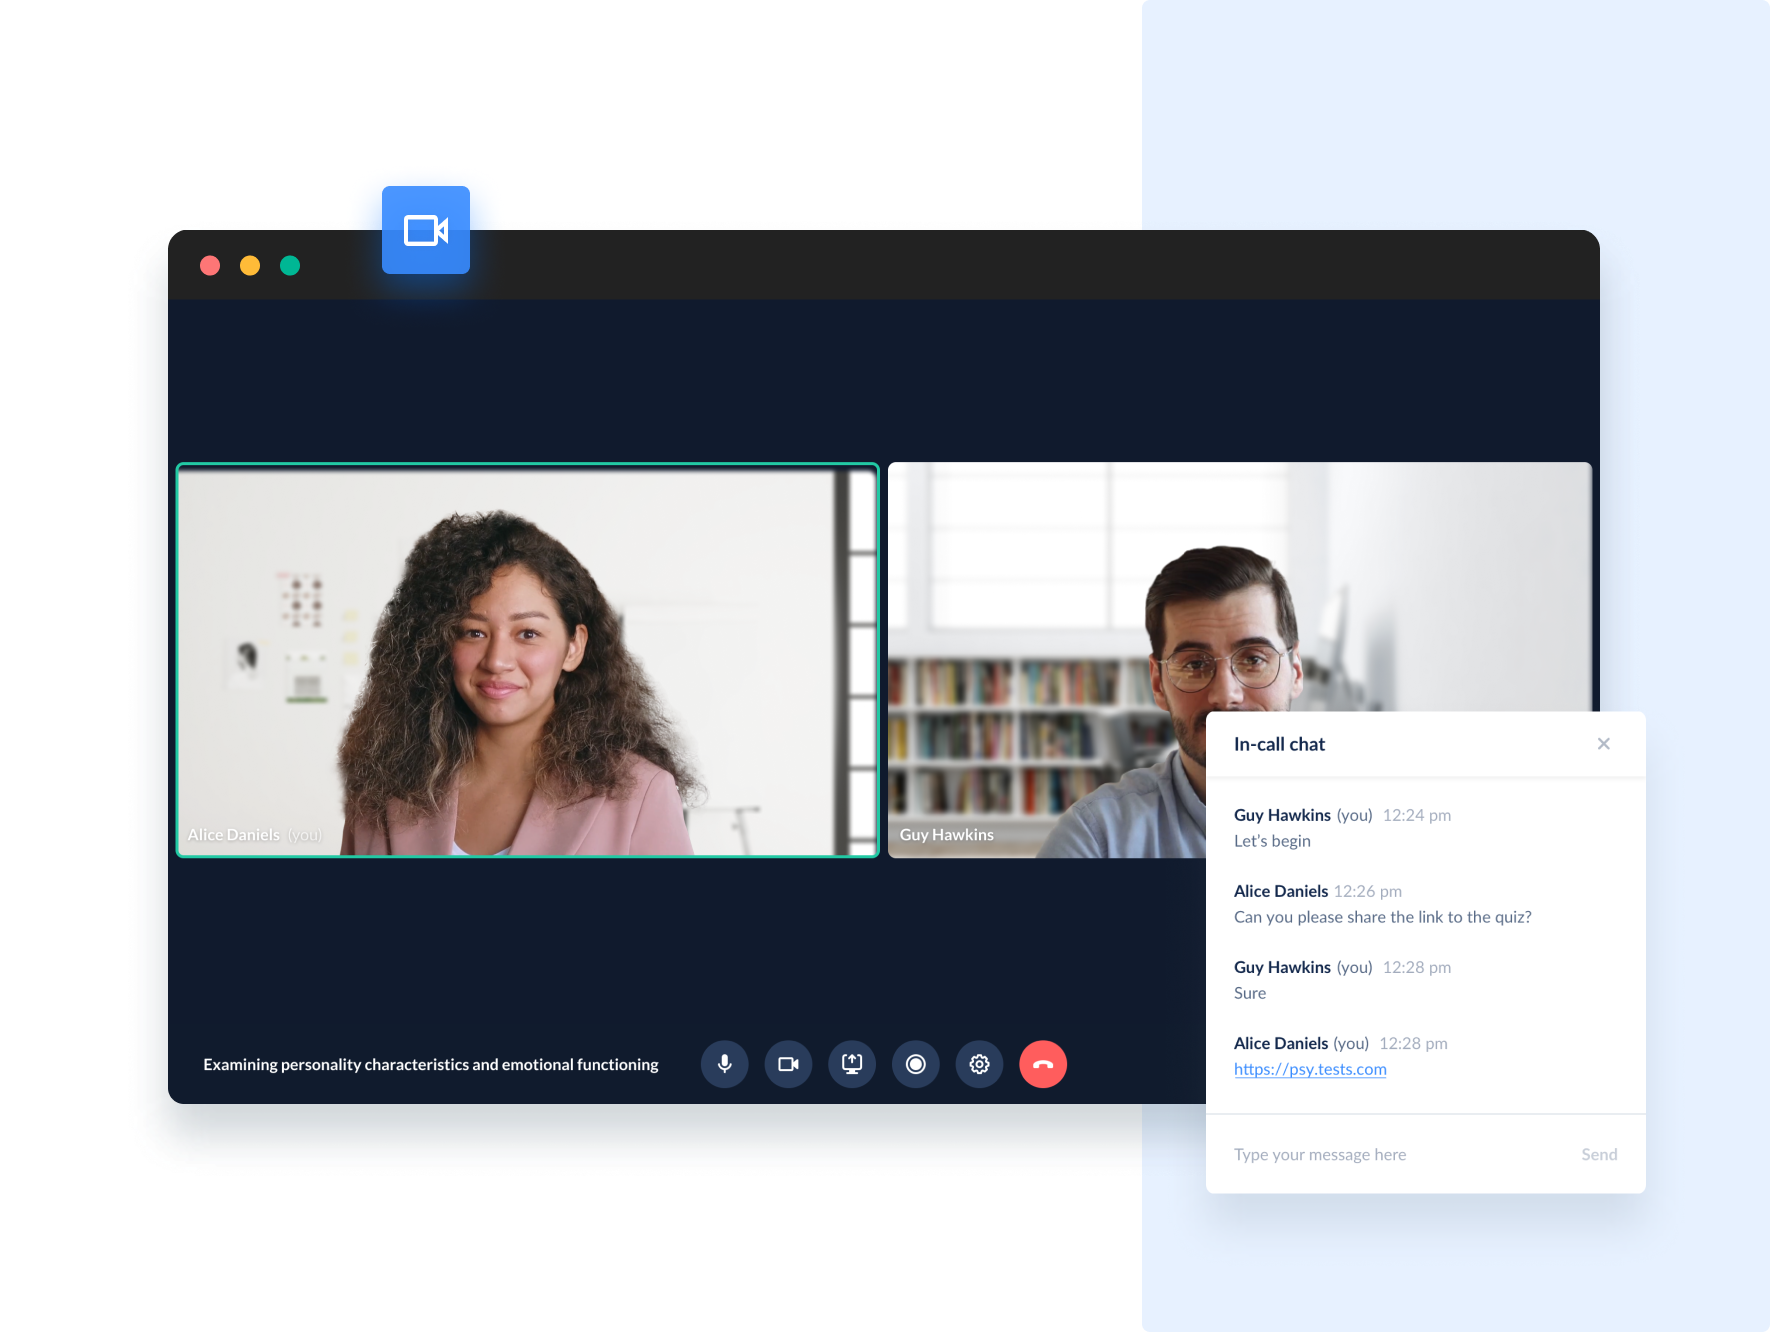Toggle microphone off for Alice Daniels
Viewport: 1770px width, 1332px height.
coord(724,1064)
